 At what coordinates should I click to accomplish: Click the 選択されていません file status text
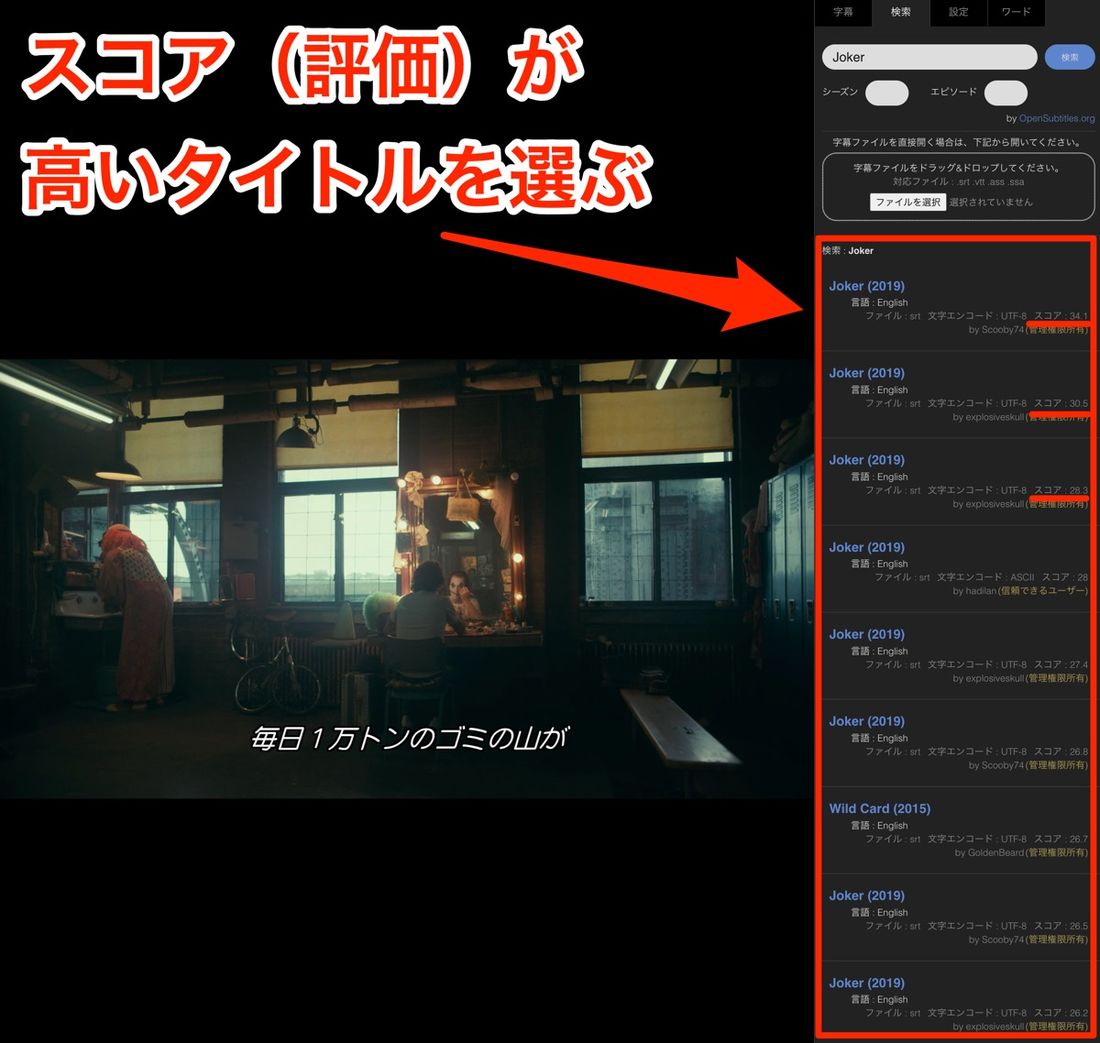991,202
